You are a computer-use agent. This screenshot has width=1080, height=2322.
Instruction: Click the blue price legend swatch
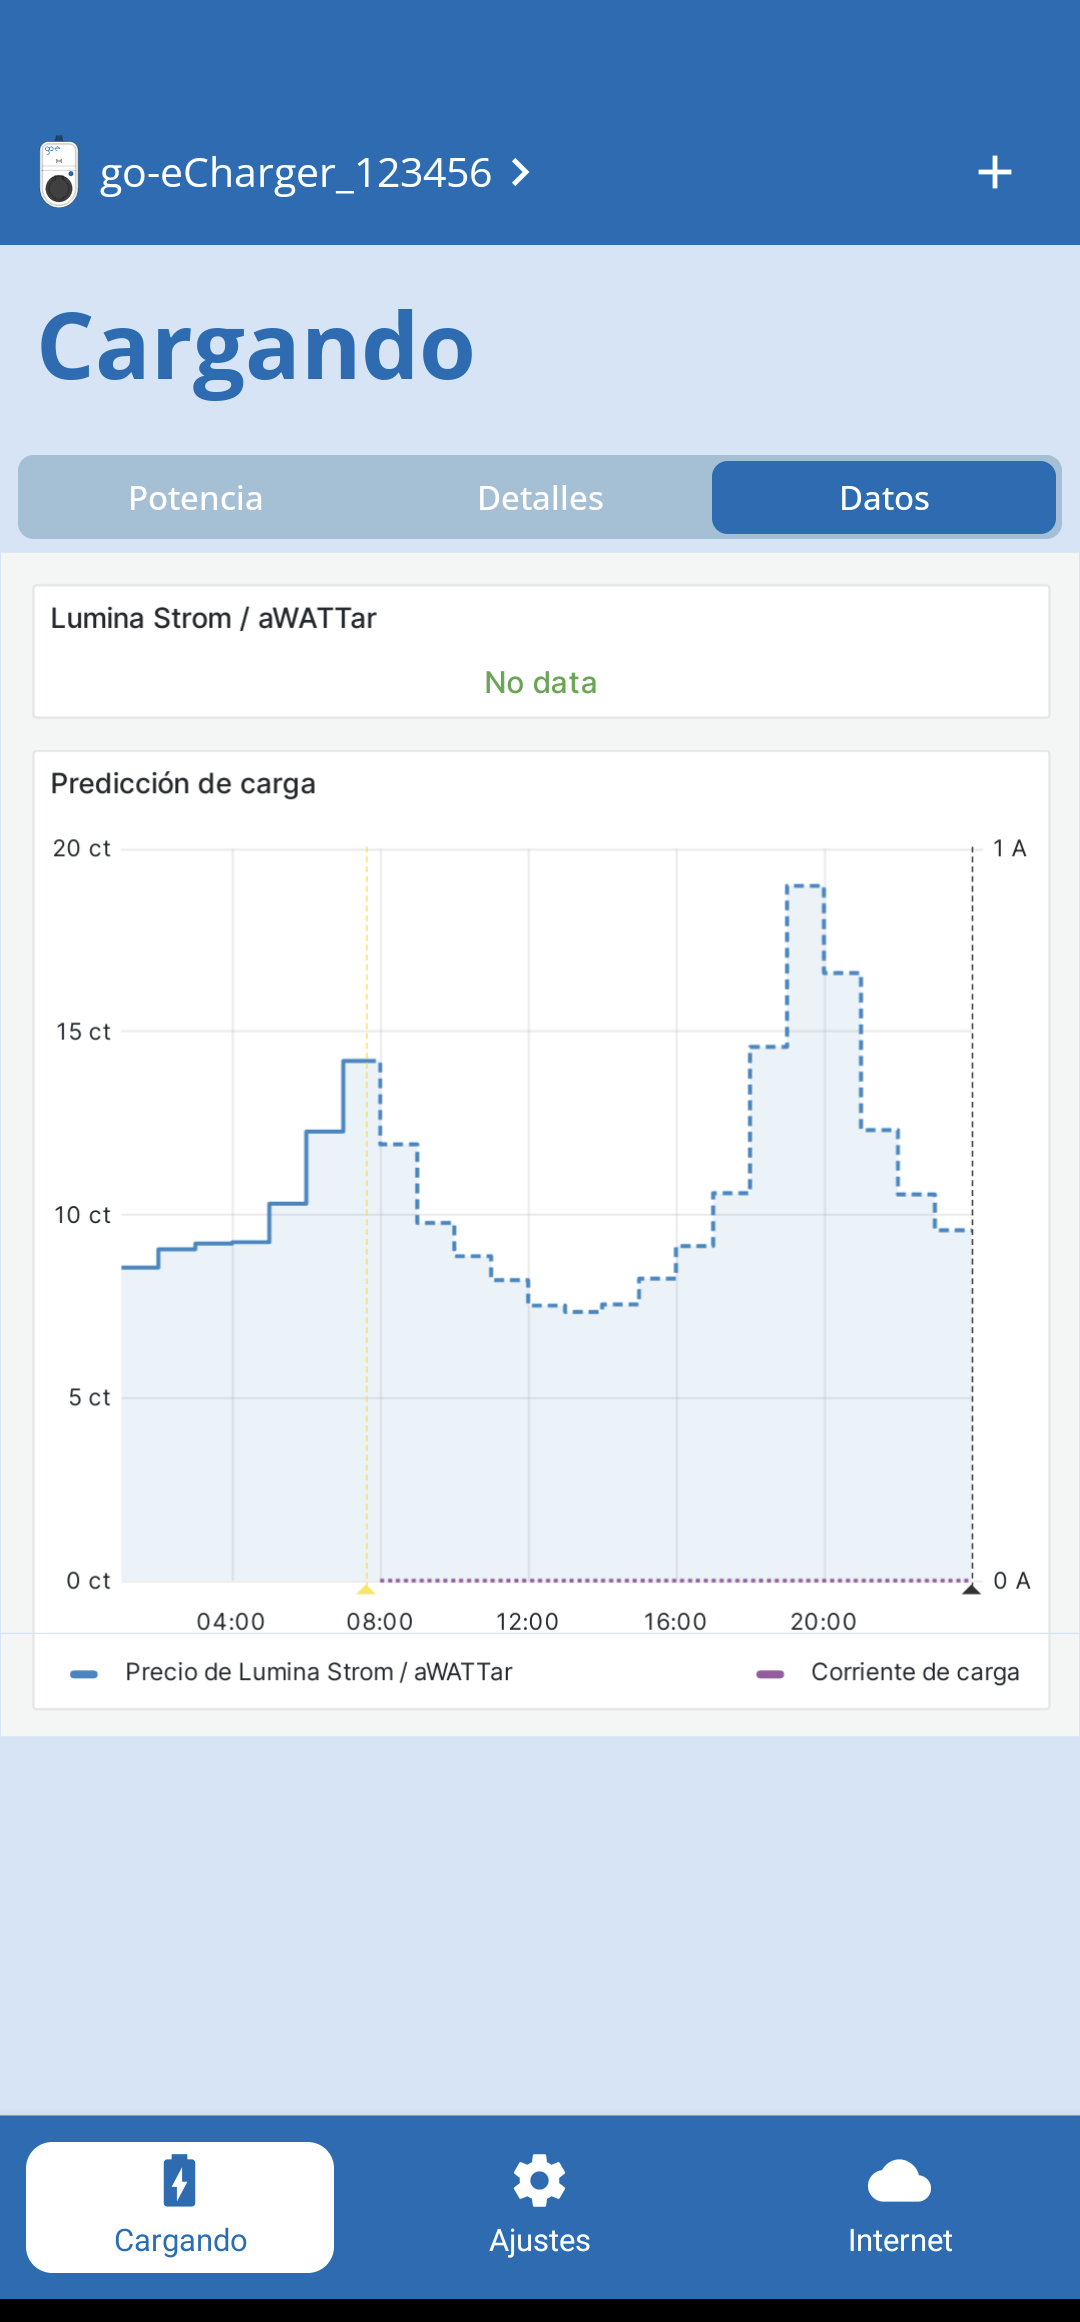tap(84, 1674)
